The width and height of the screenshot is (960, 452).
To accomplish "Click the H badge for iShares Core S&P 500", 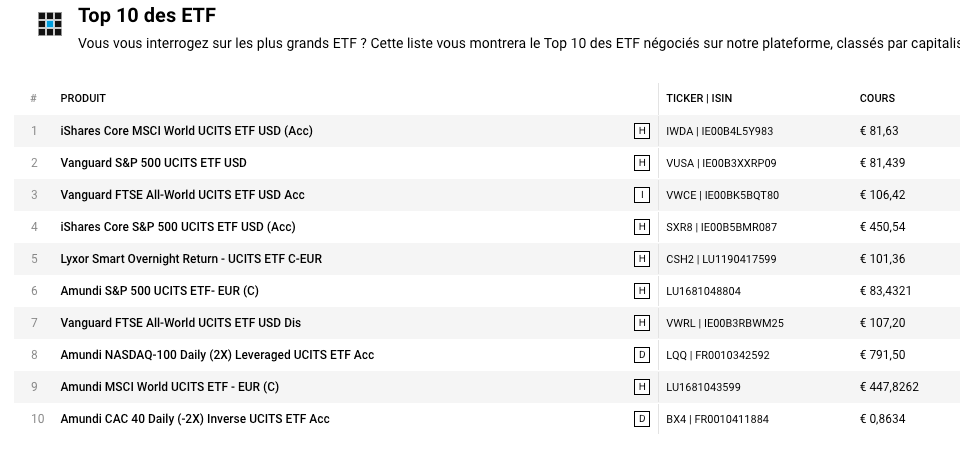I will [642, 227].
